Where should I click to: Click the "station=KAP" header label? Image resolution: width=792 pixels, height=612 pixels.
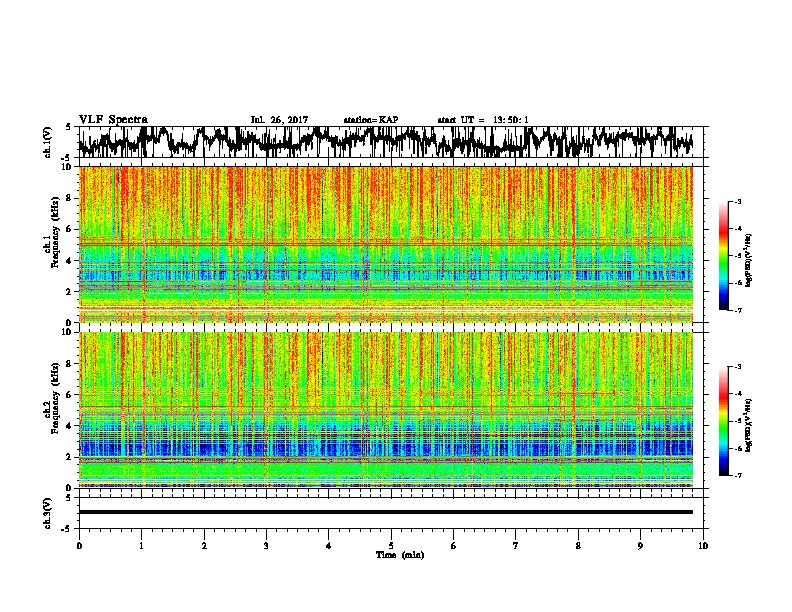point(371,120)
